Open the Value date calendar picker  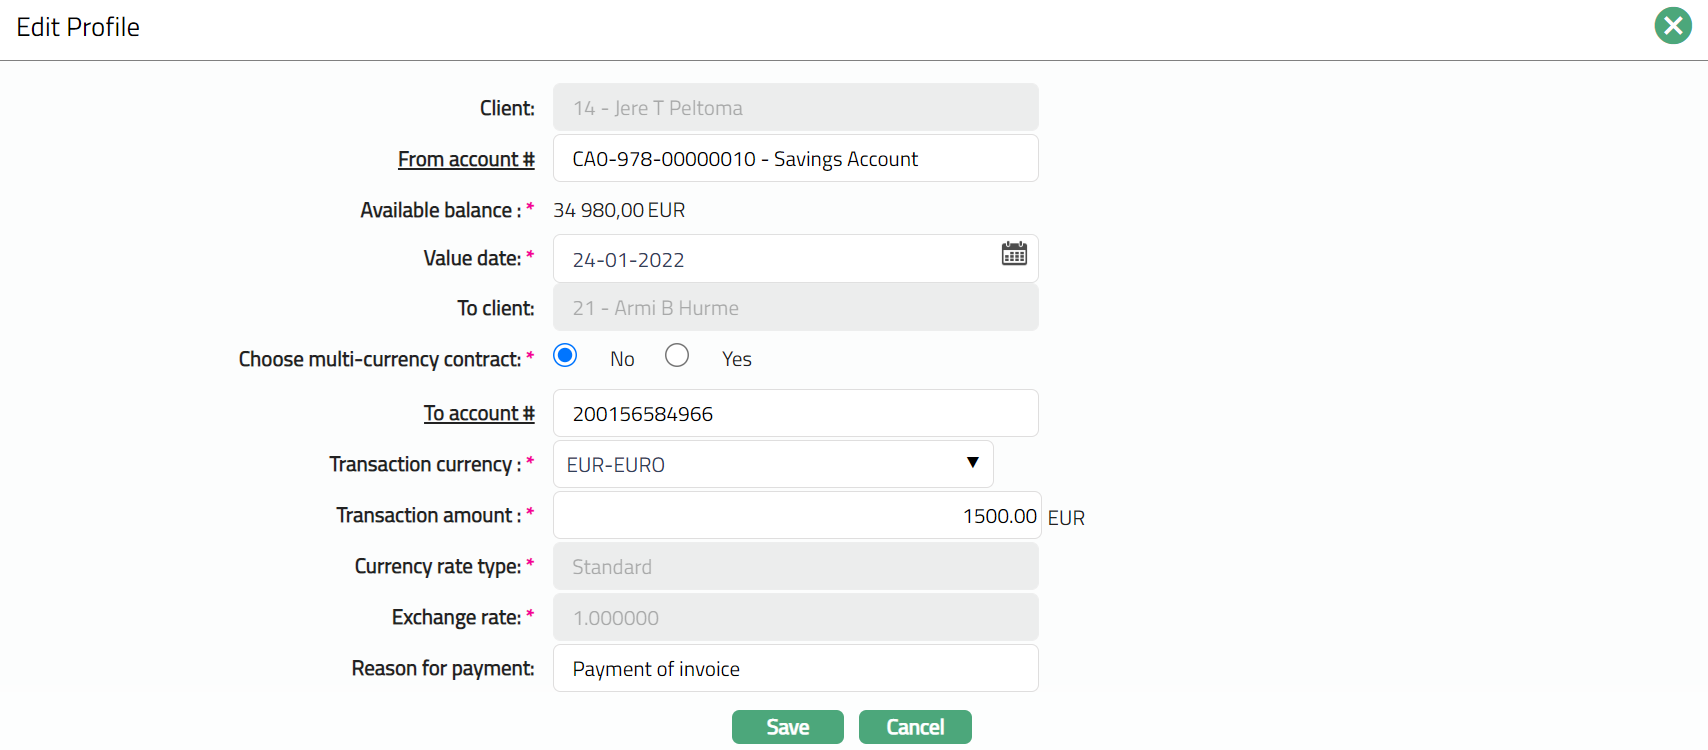pyautogui.click(x=1014, y=254)
